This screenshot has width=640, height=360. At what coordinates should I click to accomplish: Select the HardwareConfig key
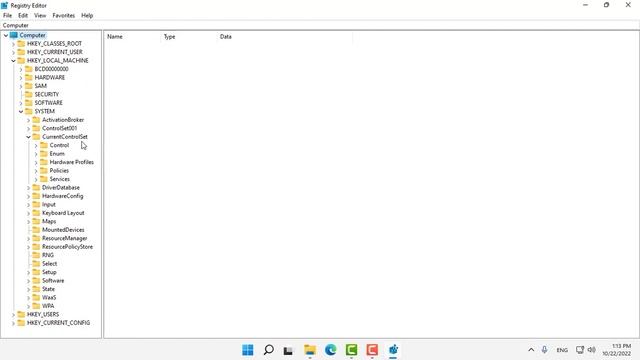pyautogui.click(x=62, y=196)
